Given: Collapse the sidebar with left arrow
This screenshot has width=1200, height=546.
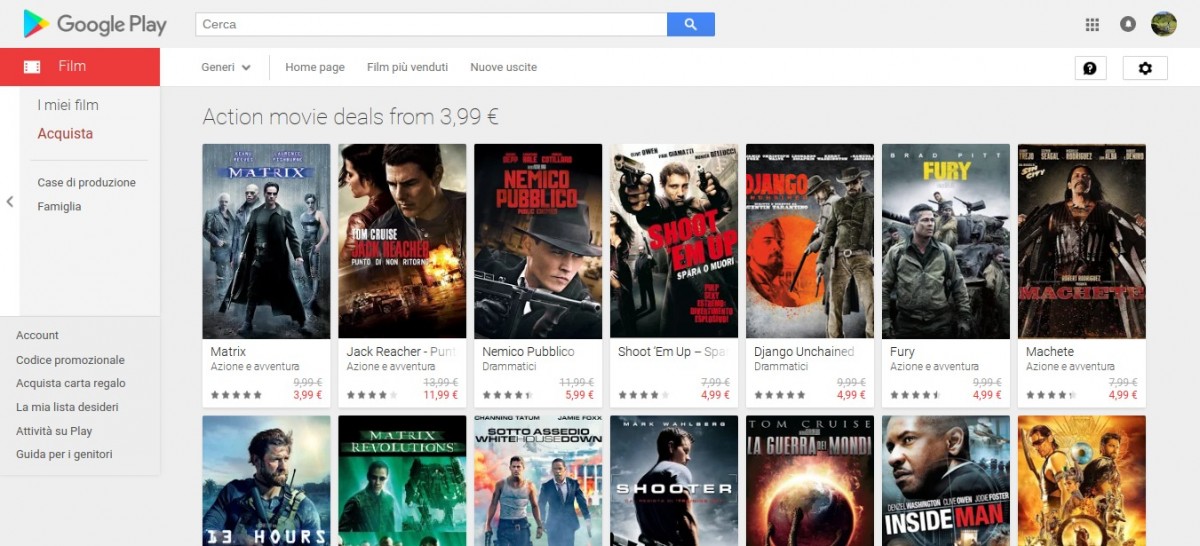Looking at the screenshot, I should (x=10, y=202).
